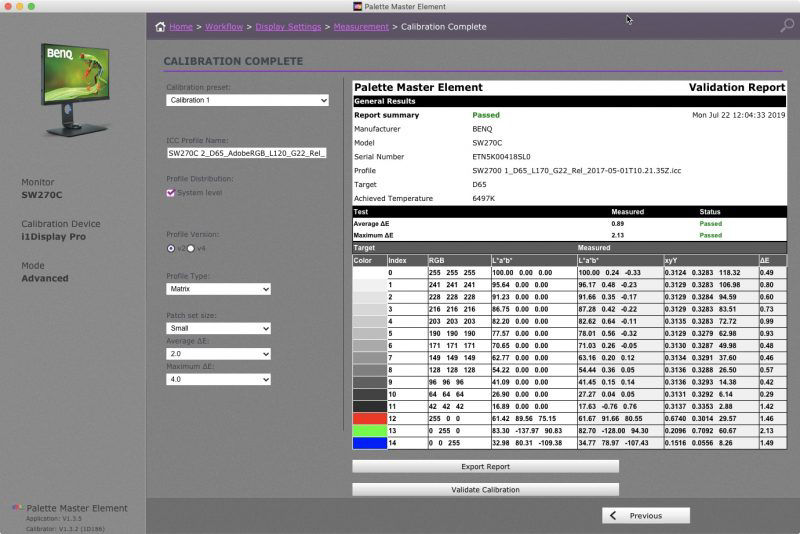
Task: Click the 'Validation Report' heading
Action: [737, 87]
